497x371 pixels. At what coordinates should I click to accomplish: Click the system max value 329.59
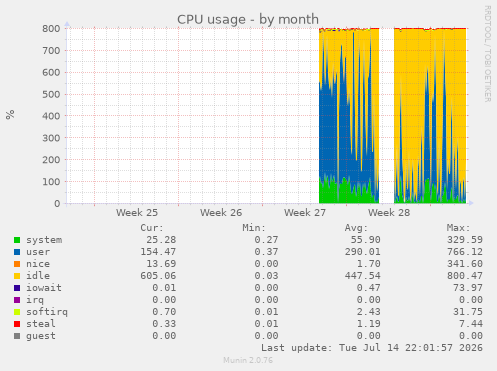pyautogui.click(x=465, y=240)
